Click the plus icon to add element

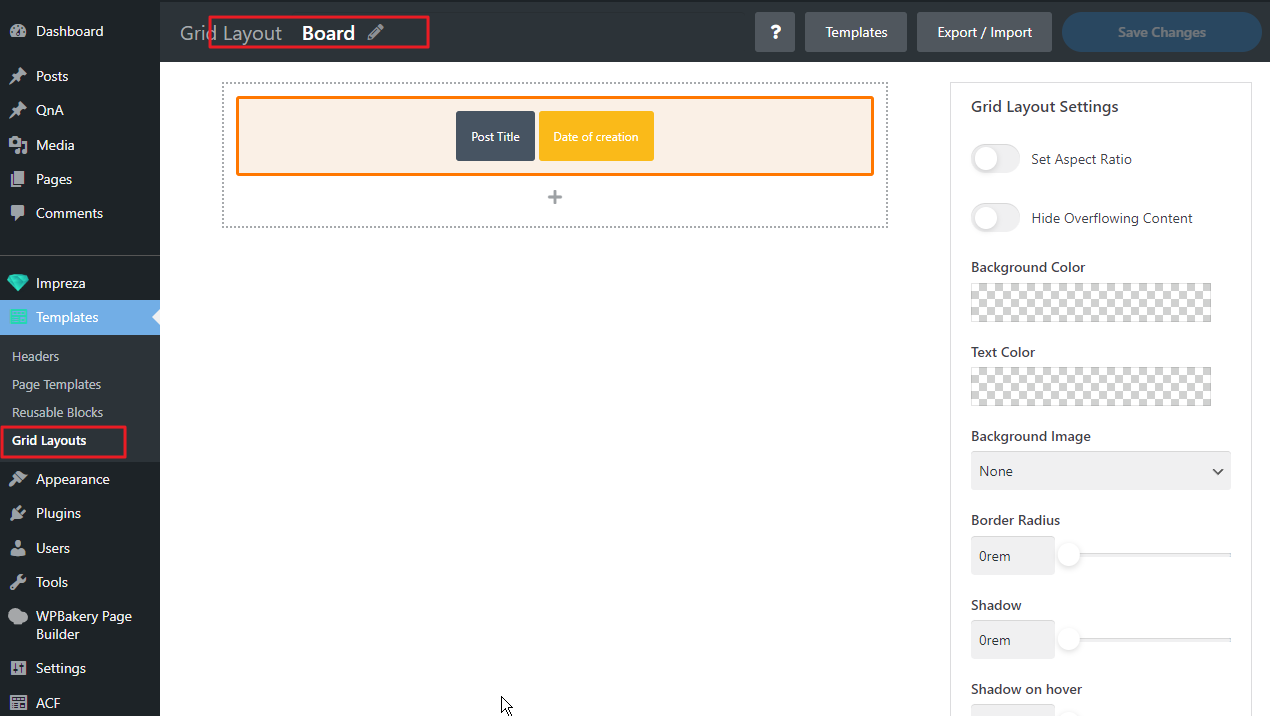[555, 197]
